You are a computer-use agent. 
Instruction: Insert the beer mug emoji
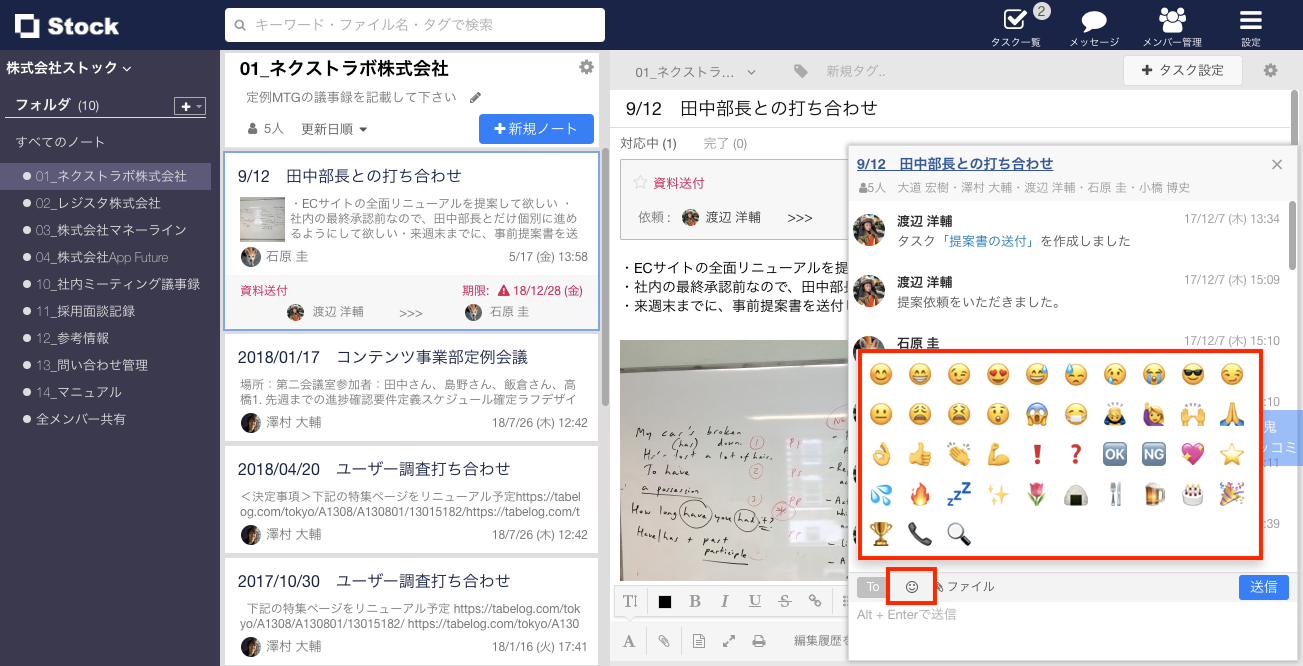click(x=1154, y=494)
